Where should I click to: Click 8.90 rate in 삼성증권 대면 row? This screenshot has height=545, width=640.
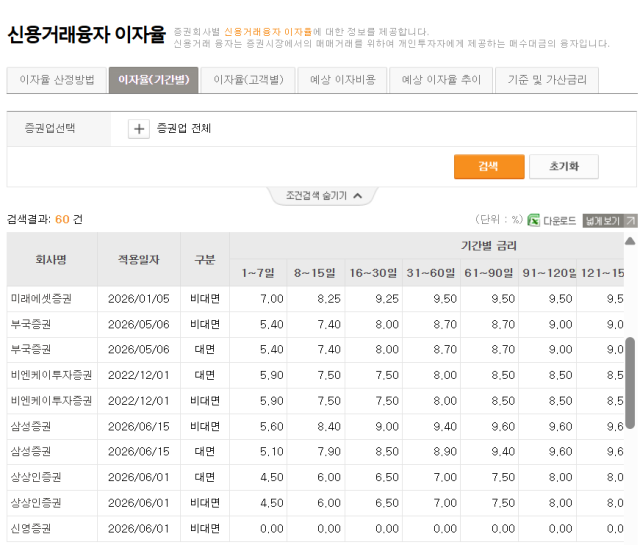point(445,452)
